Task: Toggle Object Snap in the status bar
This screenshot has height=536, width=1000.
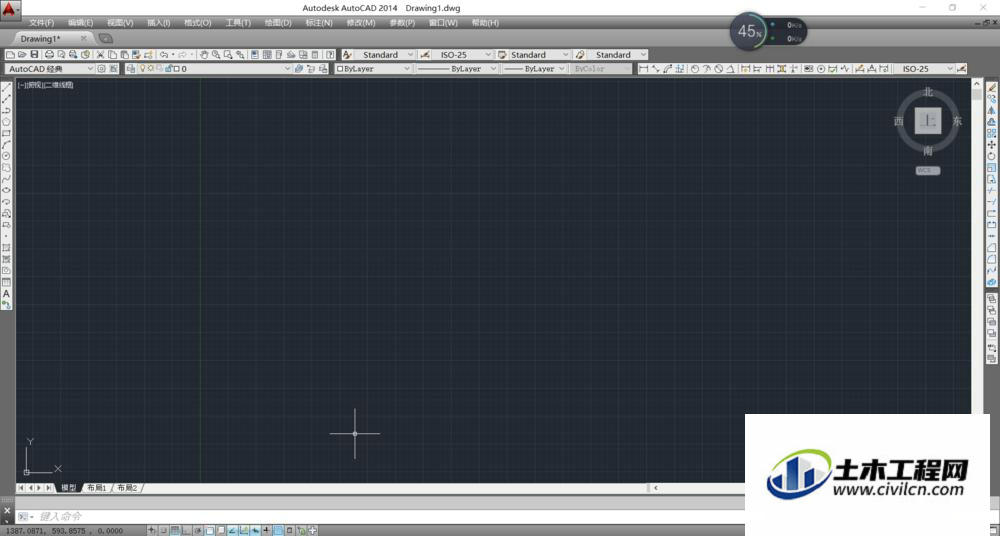Action: [x=209, y=530]
